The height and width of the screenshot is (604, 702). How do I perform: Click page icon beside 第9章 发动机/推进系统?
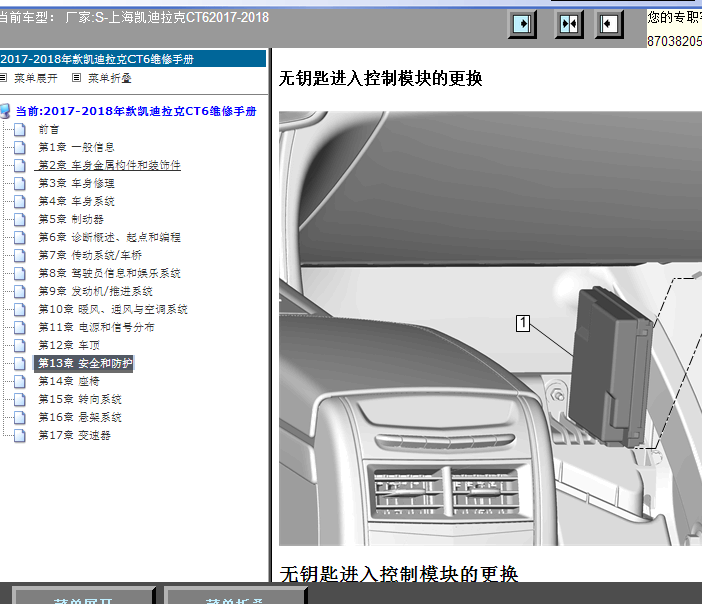pyautogui.click(x=19, y=291)
